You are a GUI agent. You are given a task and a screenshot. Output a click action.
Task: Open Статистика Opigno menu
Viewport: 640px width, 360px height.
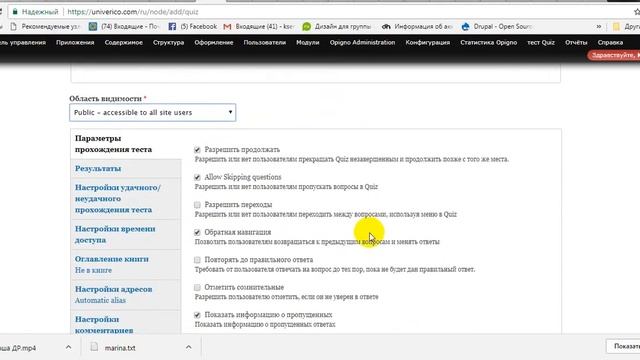(489, 42)
